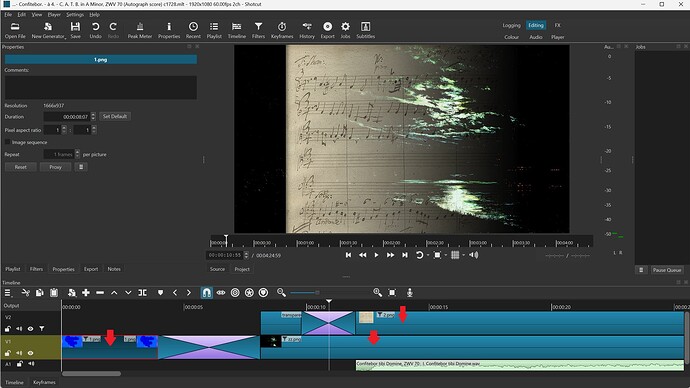The image size is (690, 388).
Task: Click record audio microphone icon
Action: click(410, 293)
